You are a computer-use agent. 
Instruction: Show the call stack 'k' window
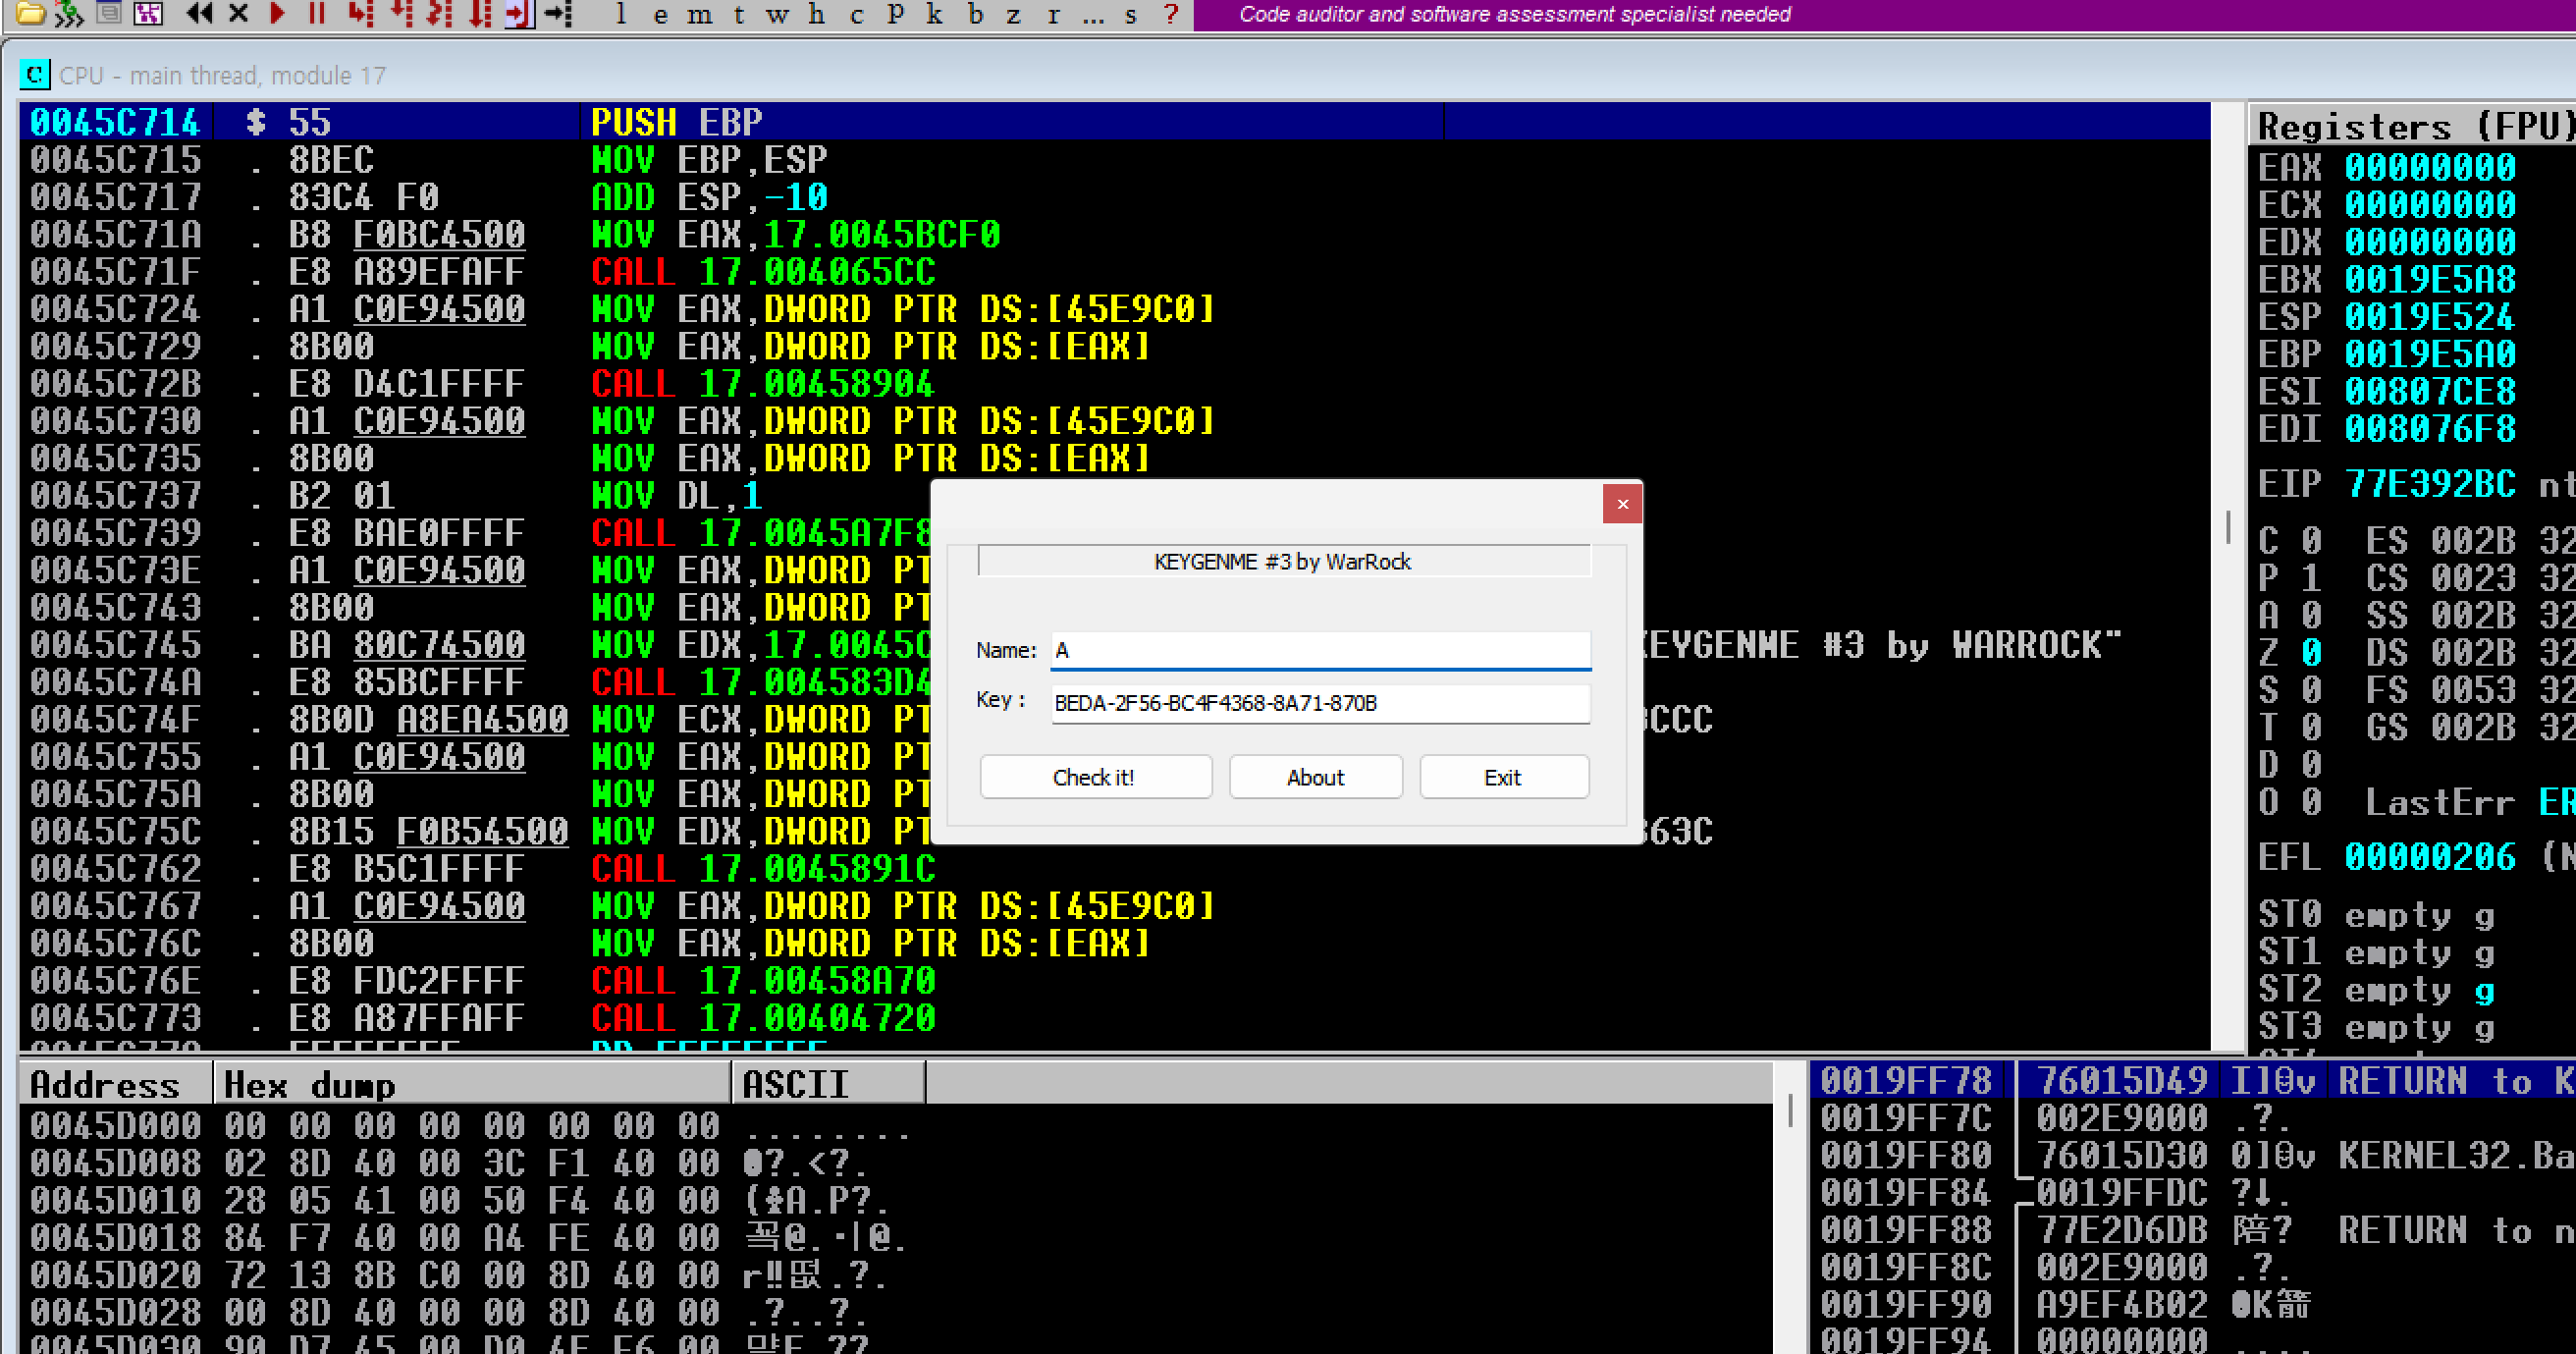(x=934, y=15)
